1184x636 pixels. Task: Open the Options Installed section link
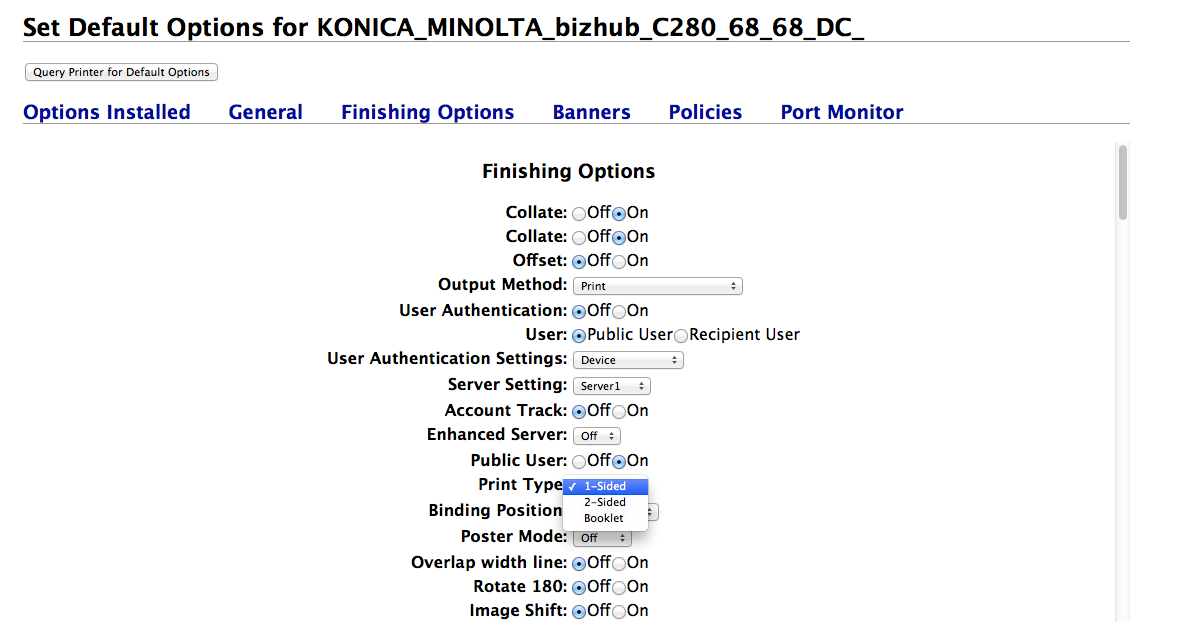pos(107,112)
